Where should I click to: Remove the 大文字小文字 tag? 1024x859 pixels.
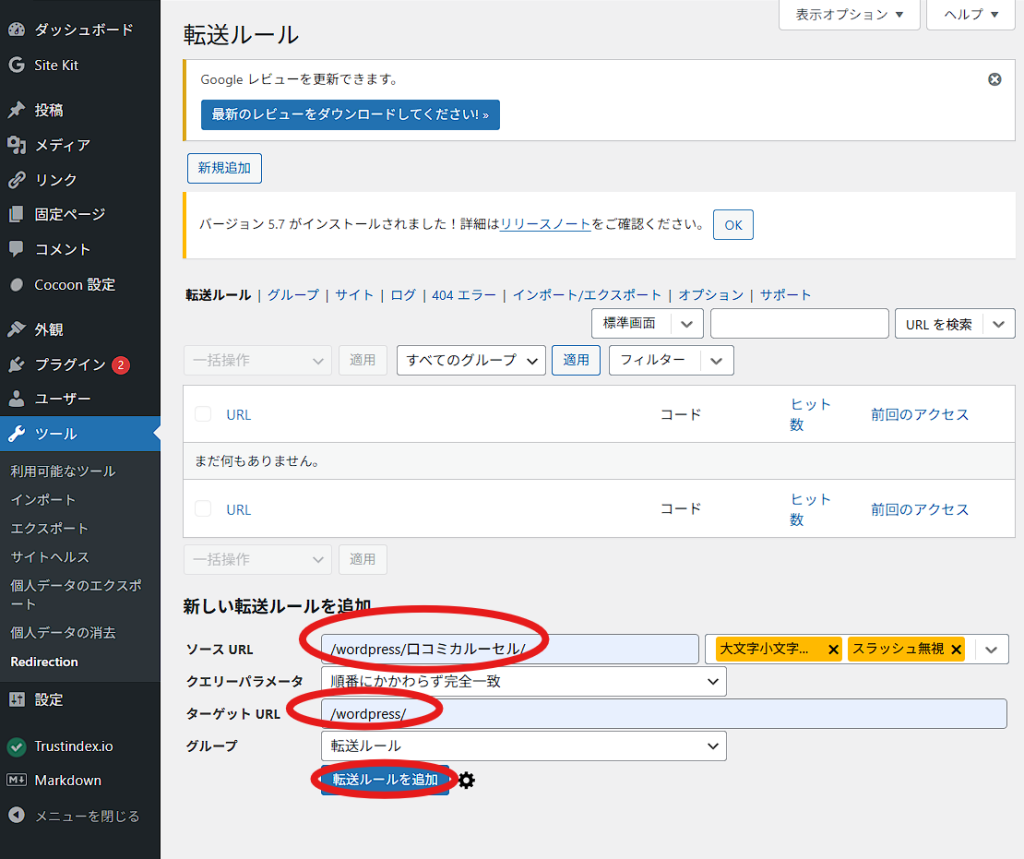(x=833, y=649)
